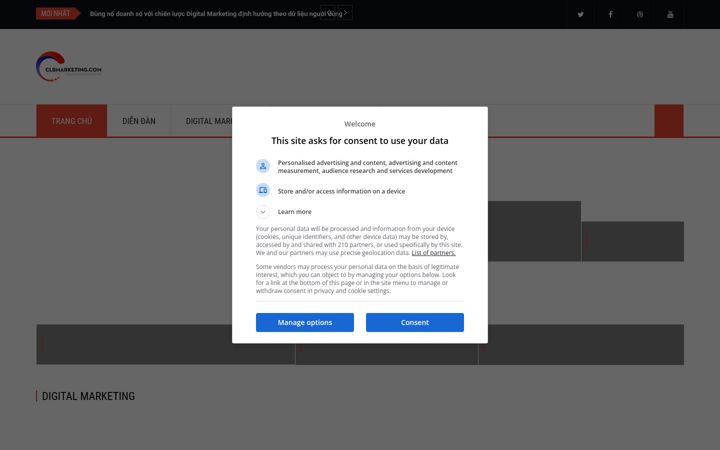Image resolution: width=720 pixels, height=450 pixels.
Task: Click the CLBMarketing.com logo
Action: (69, 67)
